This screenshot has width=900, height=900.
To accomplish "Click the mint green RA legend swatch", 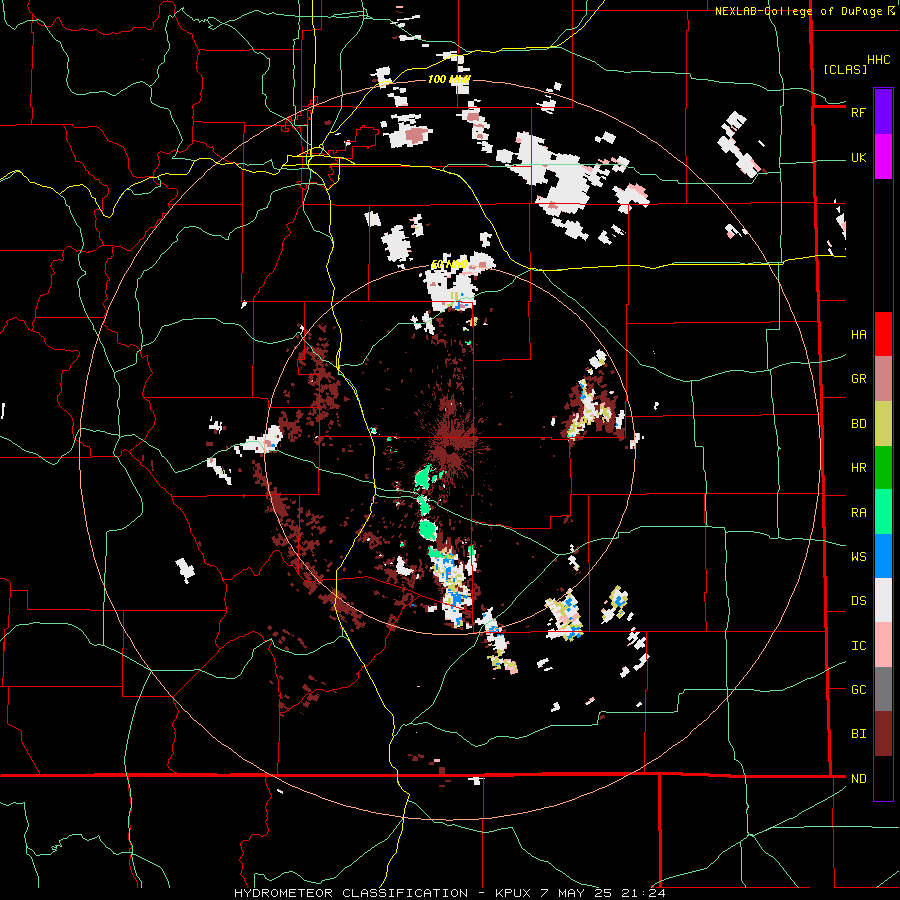I will (883, 512).
